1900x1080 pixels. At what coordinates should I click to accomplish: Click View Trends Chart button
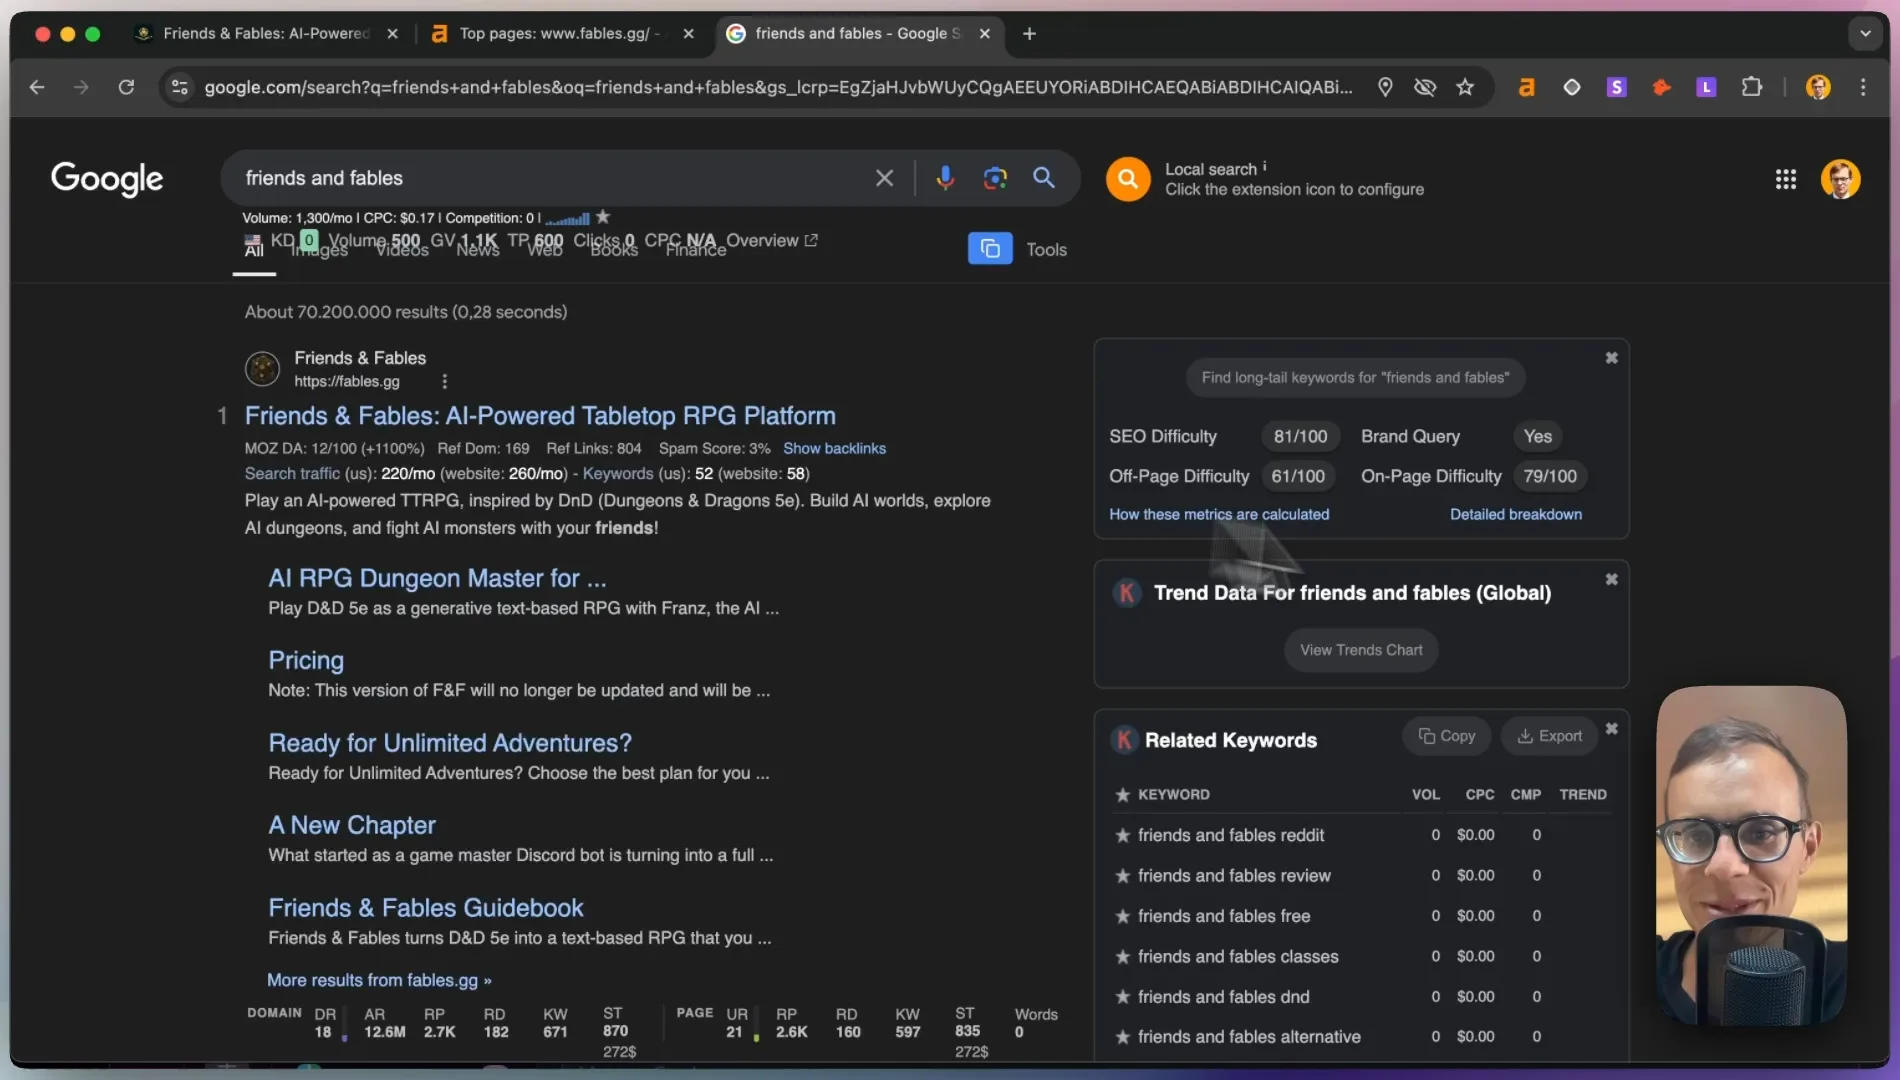tap(1360, 650)
